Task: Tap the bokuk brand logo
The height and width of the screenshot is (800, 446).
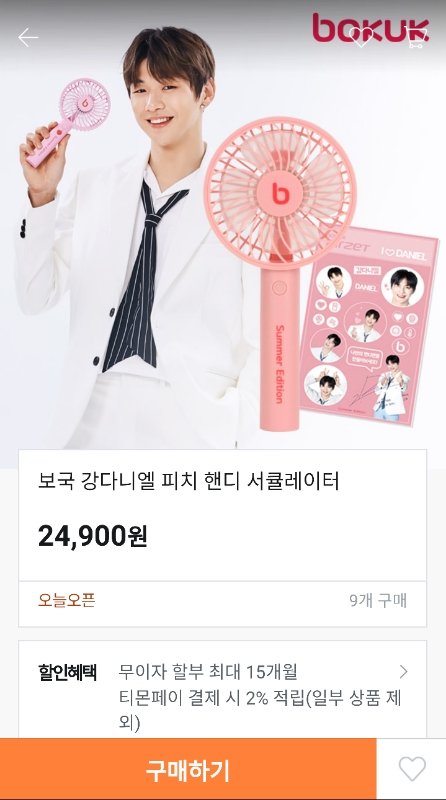Action: coord(371,28)
